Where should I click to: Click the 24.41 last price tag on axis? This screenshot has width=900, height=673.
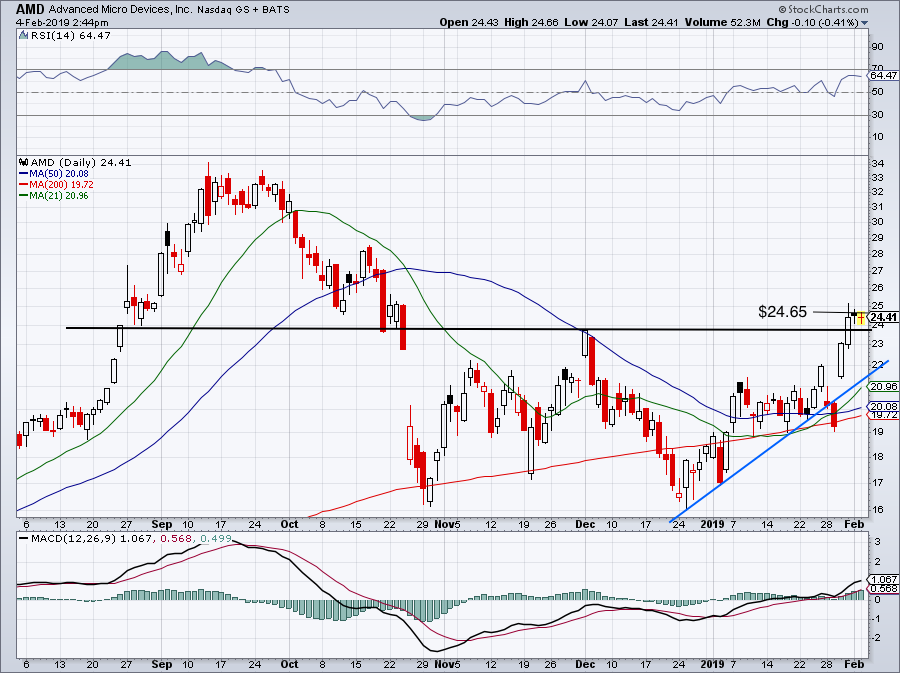click(x=884, y=317)
